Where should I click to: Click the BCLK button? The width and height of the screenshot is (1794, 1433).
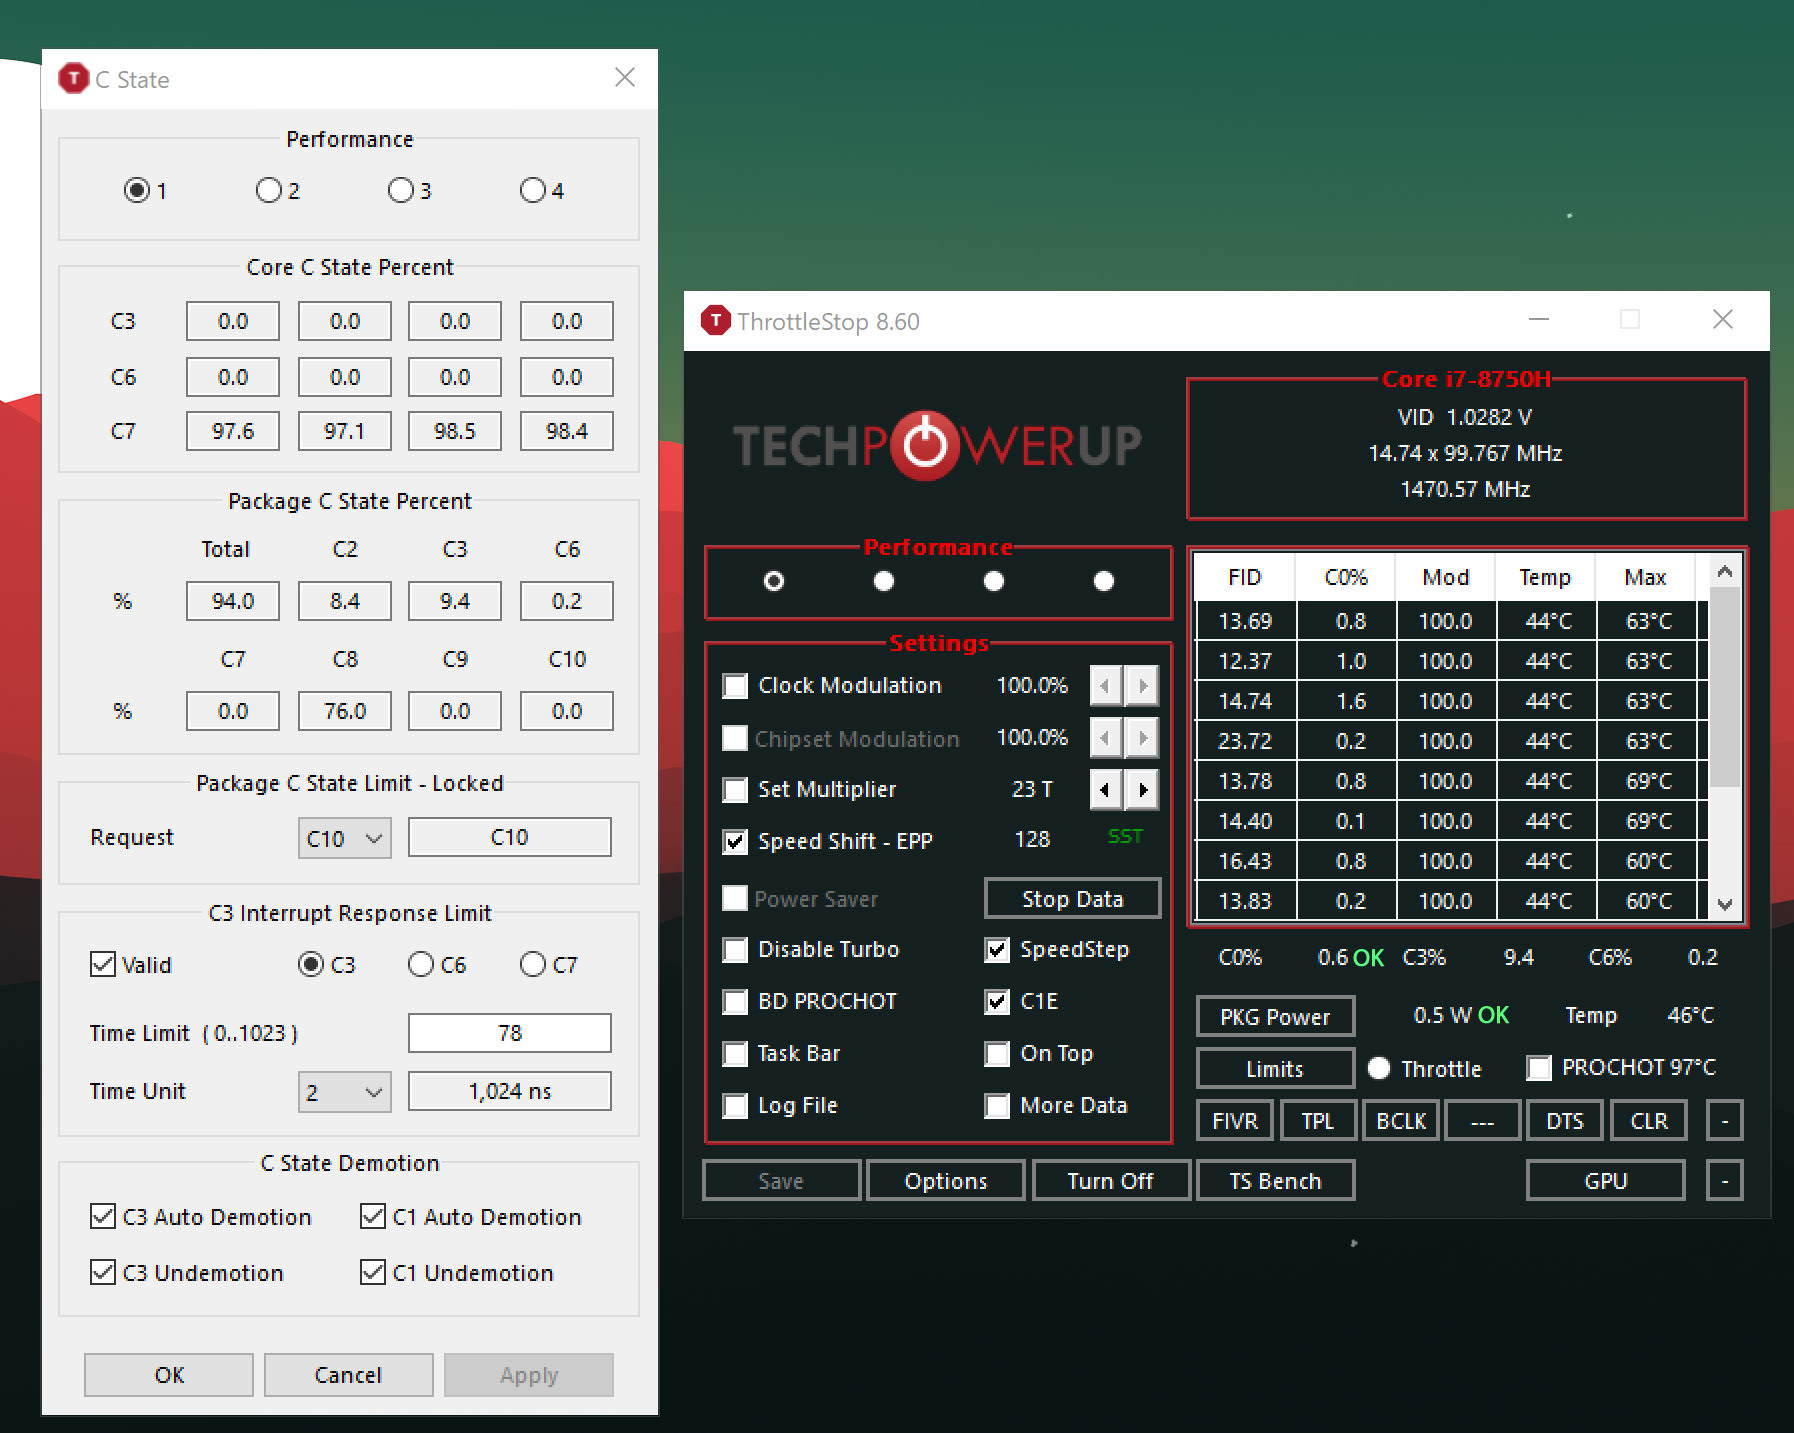tap(1401, 1120)
